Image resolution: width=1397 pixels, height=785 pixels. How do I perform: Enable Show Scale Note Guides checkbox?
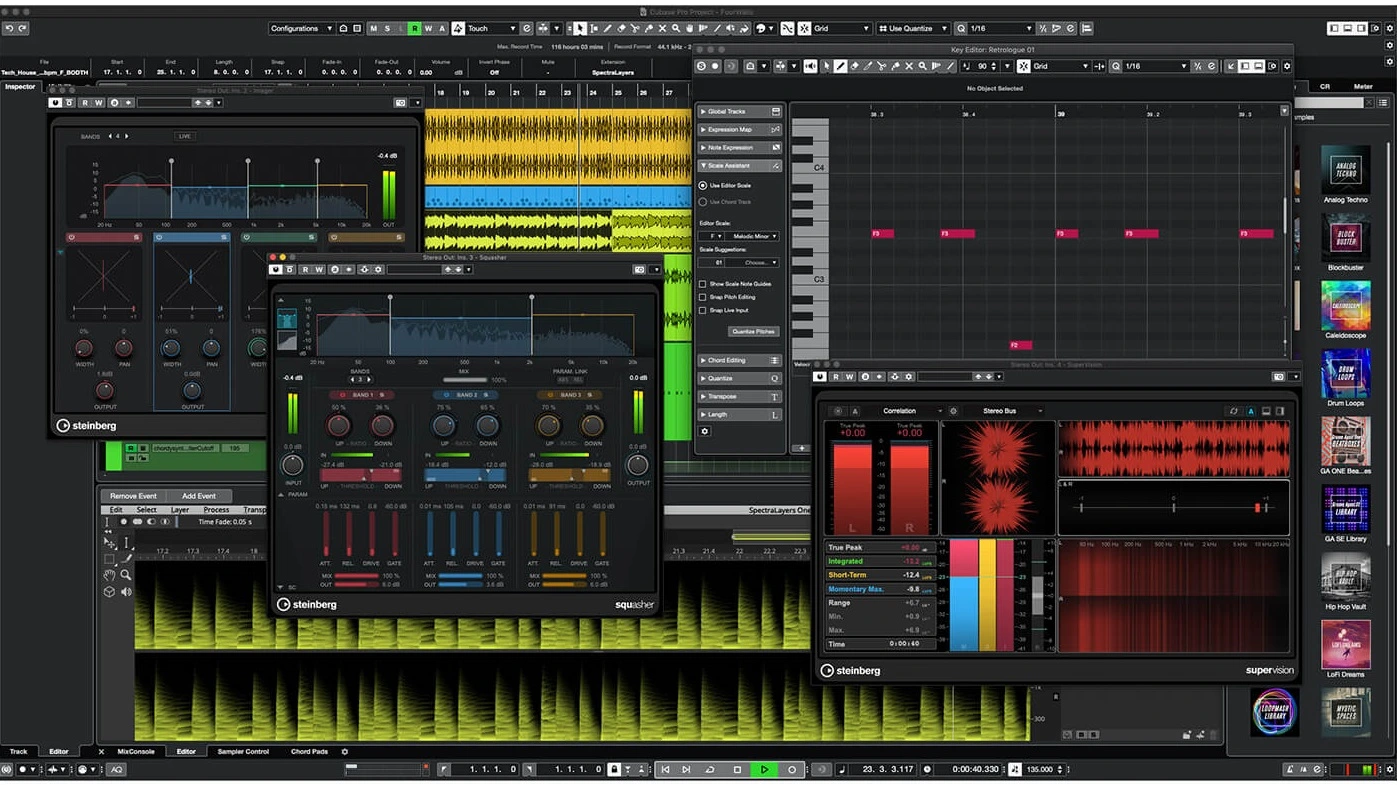click(x=703, y=284)
